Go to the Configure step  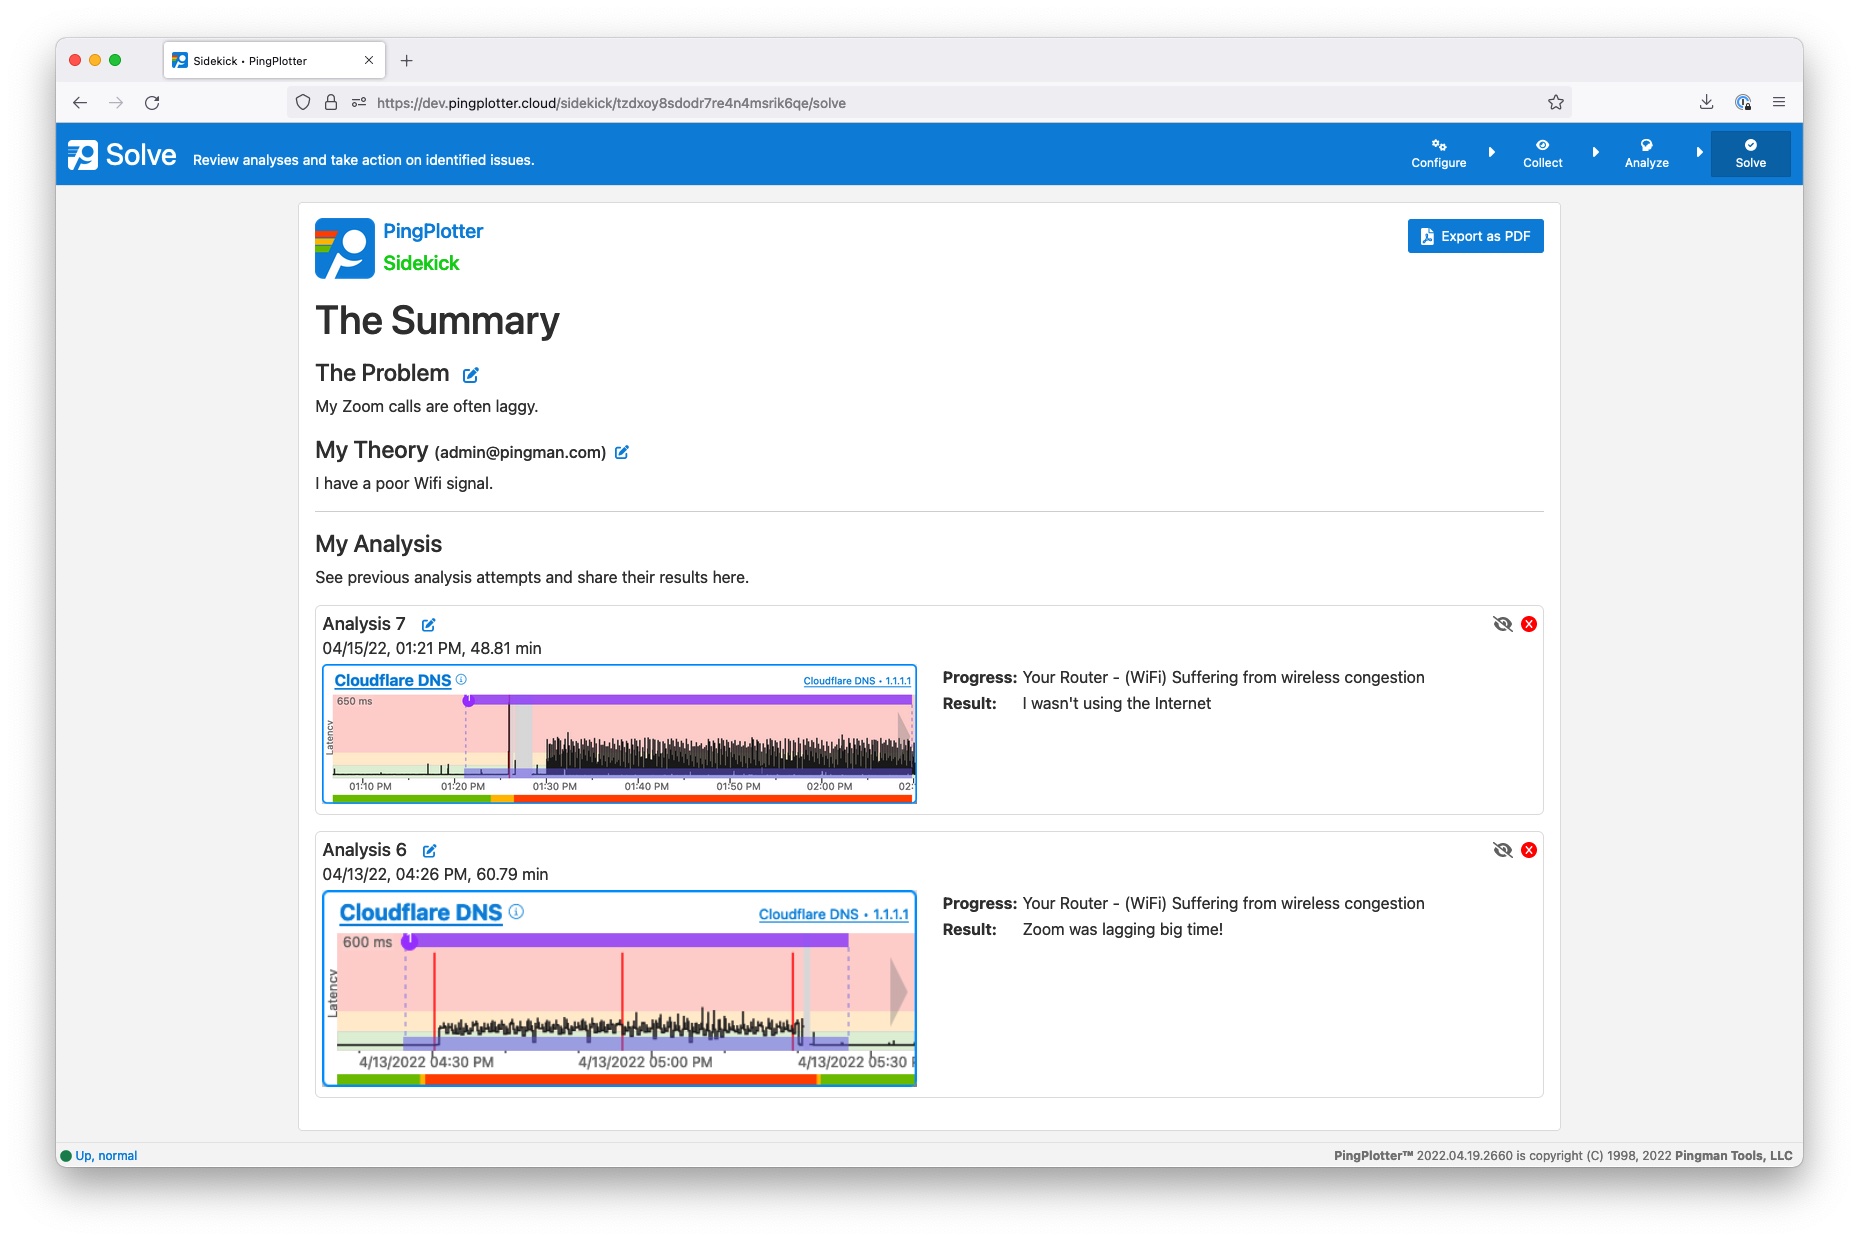tap(1439, 154)
